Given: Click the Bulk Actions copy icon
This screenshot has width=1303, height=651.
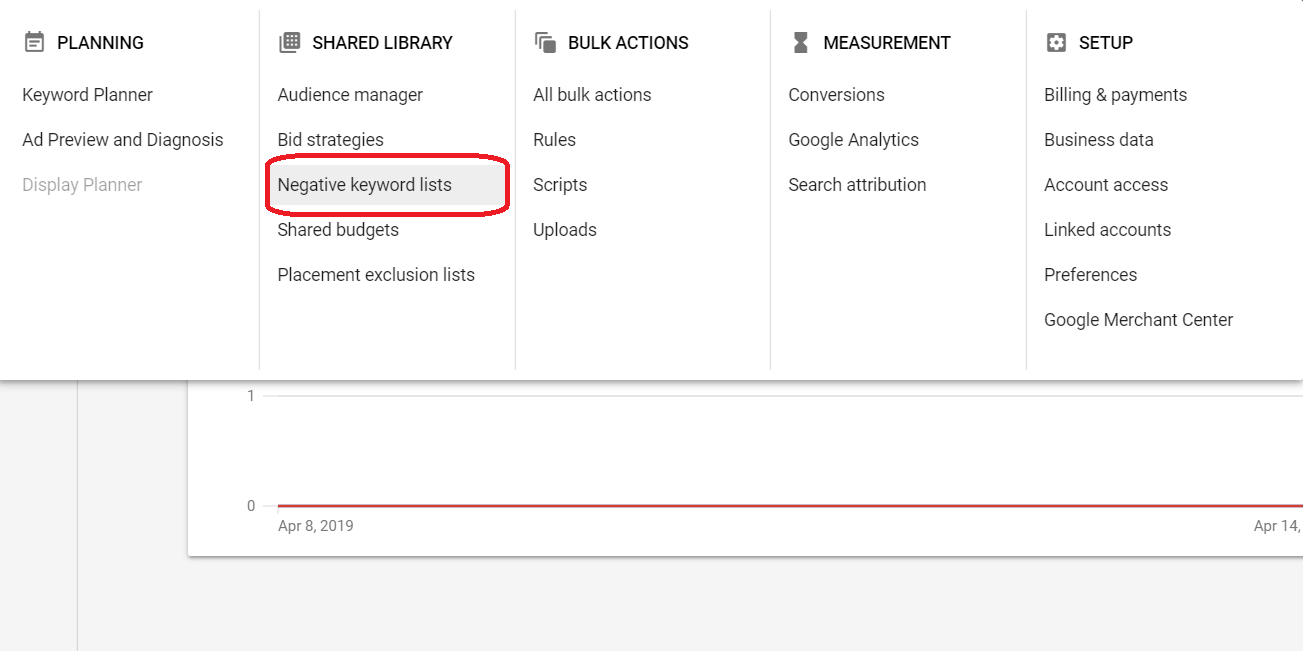Looking at the screenshot, I should coord(545,42).
